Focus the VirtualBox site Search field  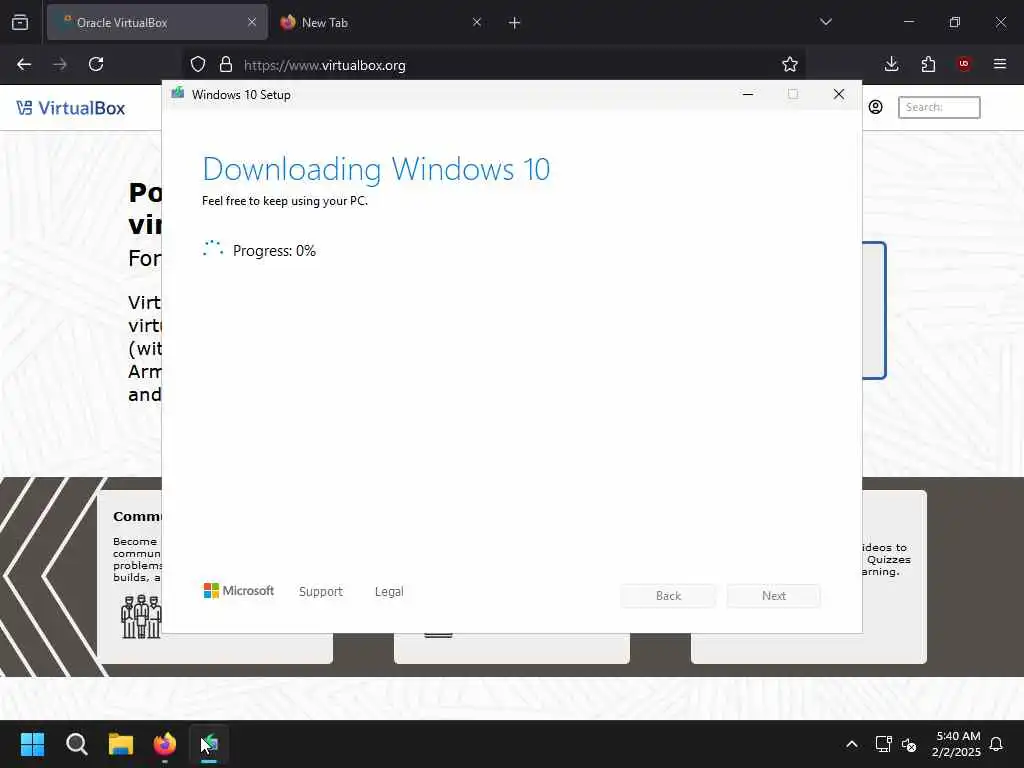click(939, 107)
